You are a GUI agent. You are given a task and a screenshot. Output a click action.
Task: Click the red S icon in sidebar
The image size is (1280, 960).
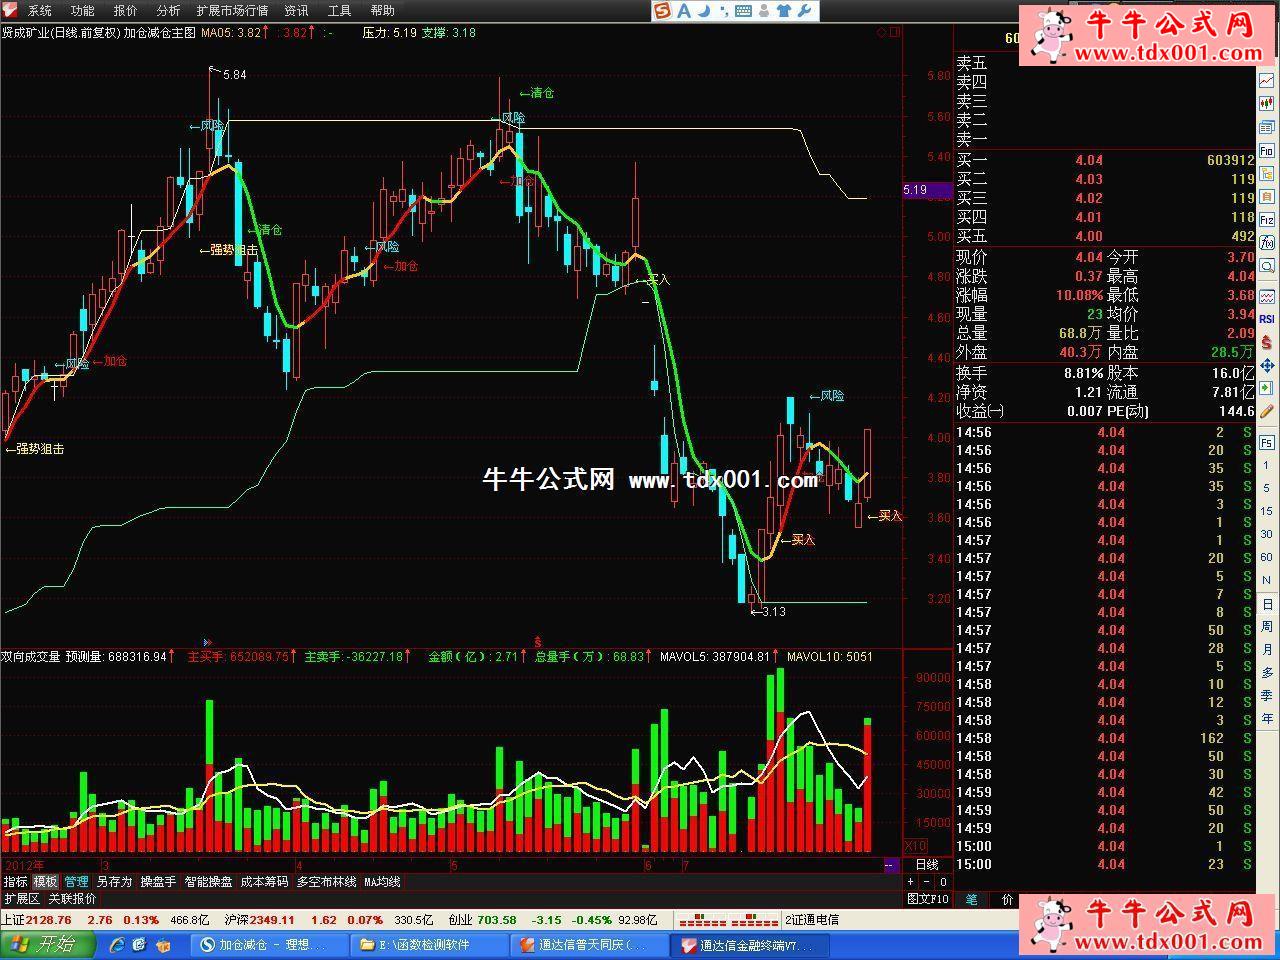1267,343
